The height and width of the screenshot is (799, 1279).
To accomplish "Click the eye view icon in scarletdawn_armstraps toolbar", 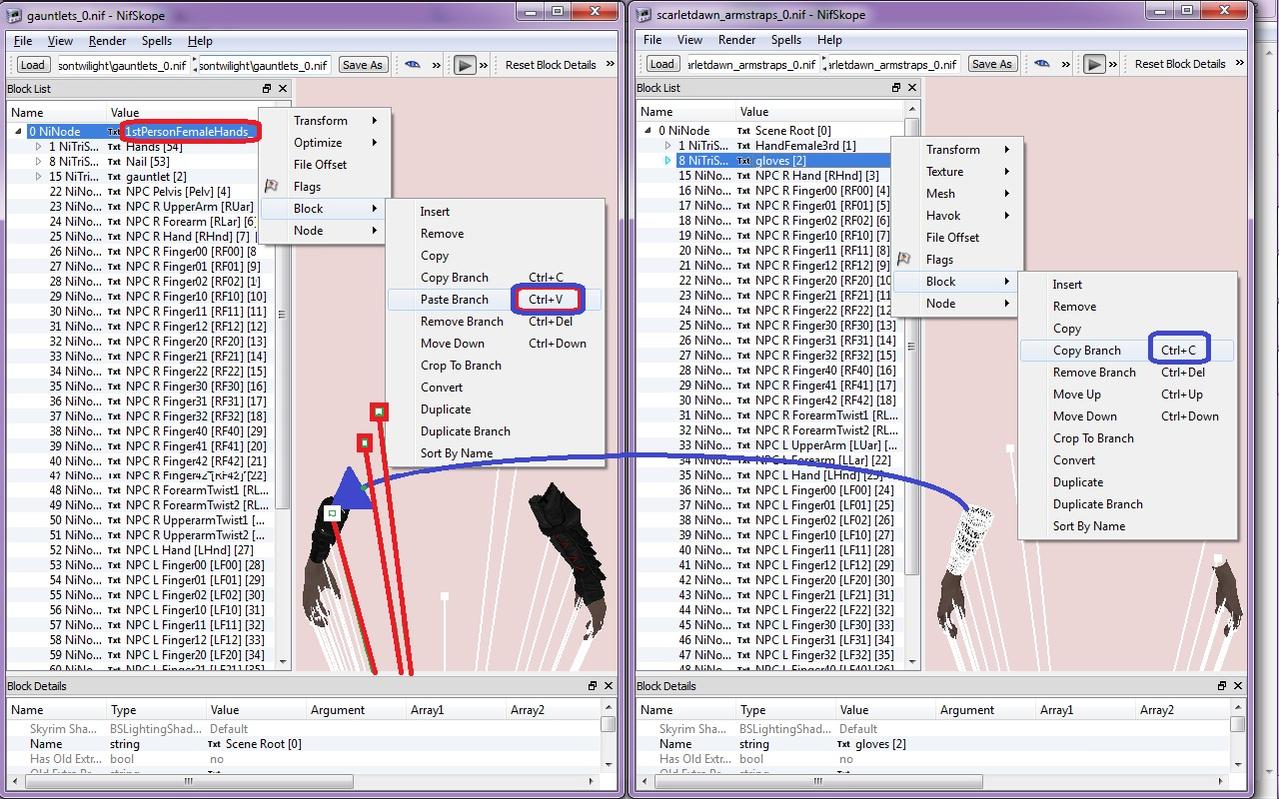I will (x=1042, y=64).
